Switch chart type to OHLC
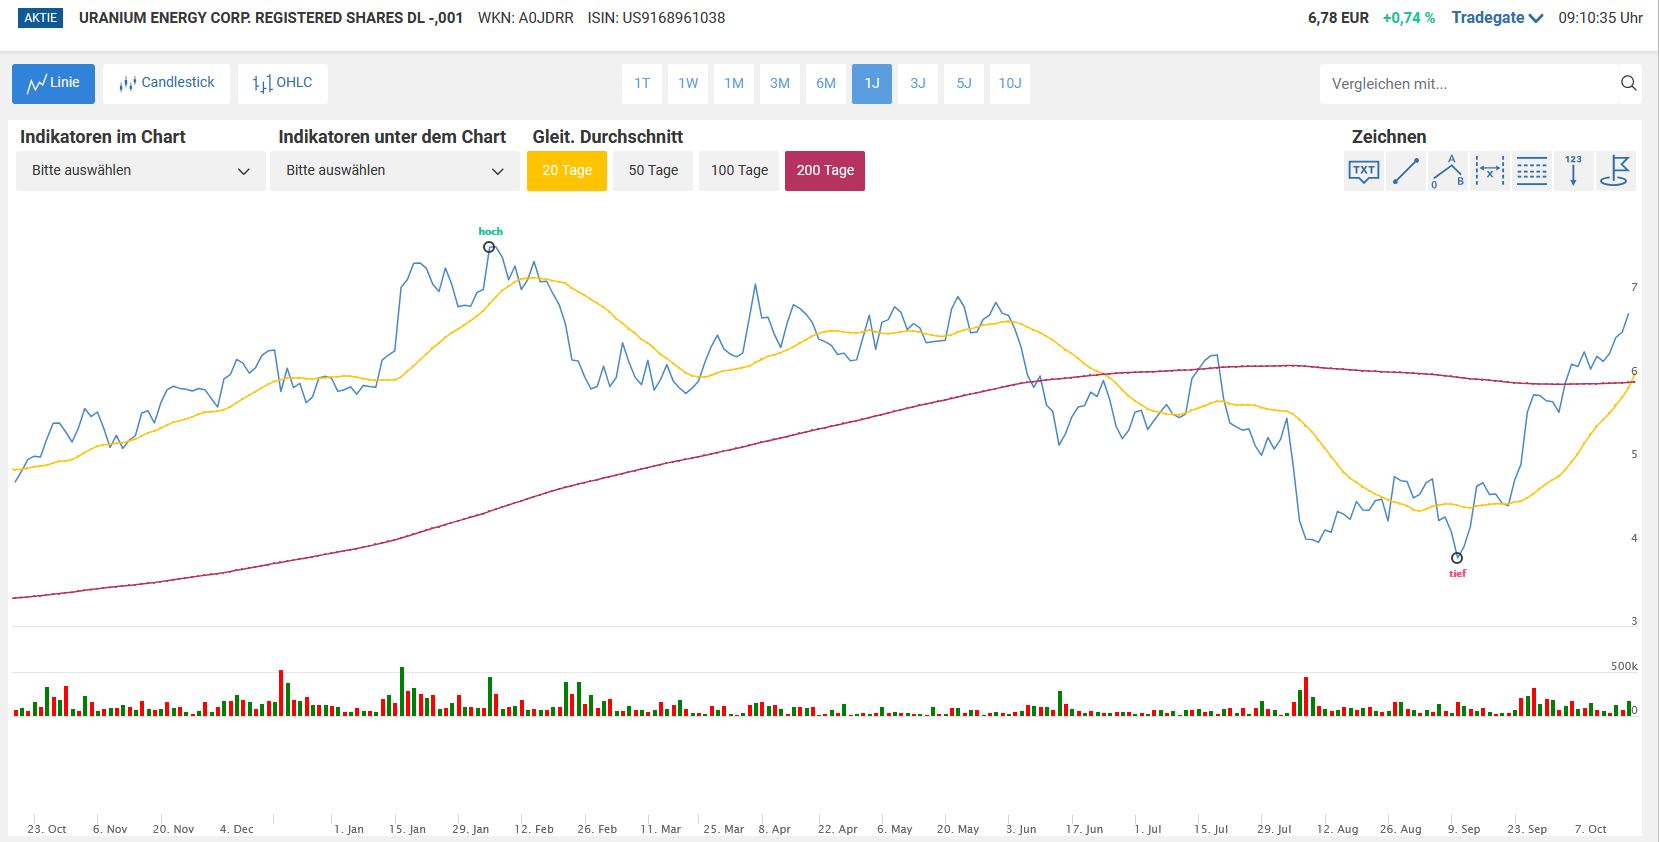This screenshot has height=842, width=1659. (283, 83)
